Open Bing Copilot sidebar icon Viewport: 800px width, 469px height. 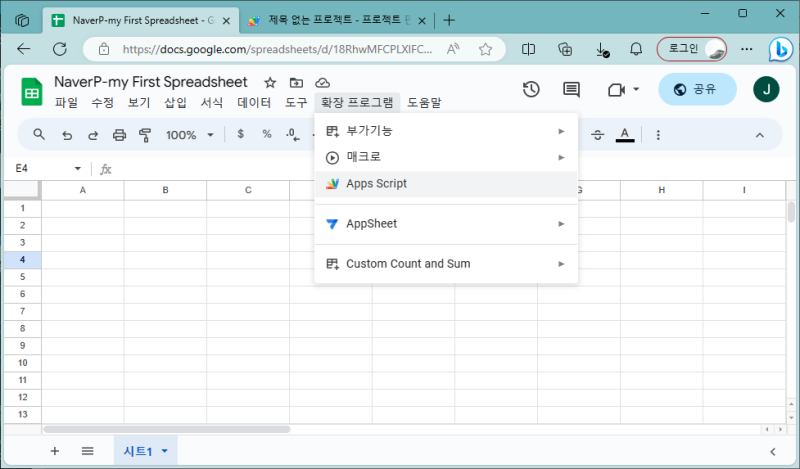click(x=781, y=50)
